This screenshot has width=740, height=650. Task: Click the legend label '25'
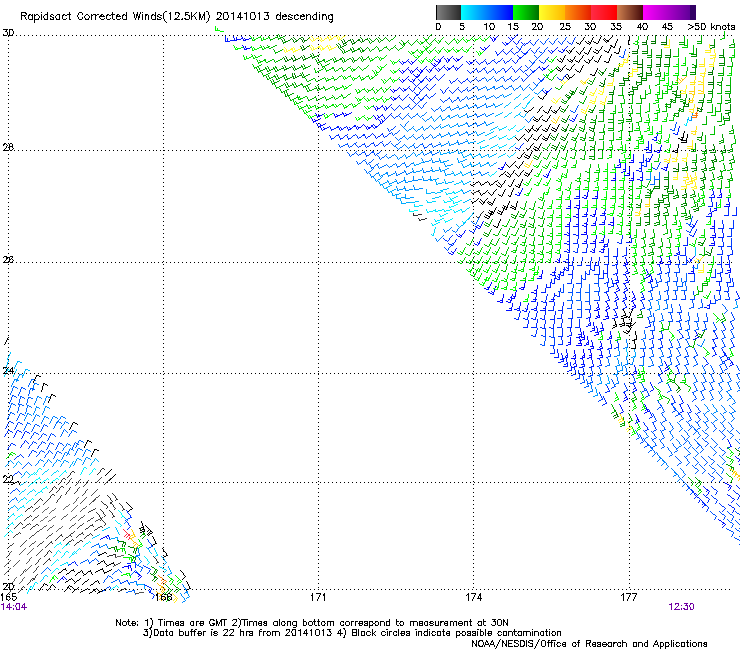(565, 27)
